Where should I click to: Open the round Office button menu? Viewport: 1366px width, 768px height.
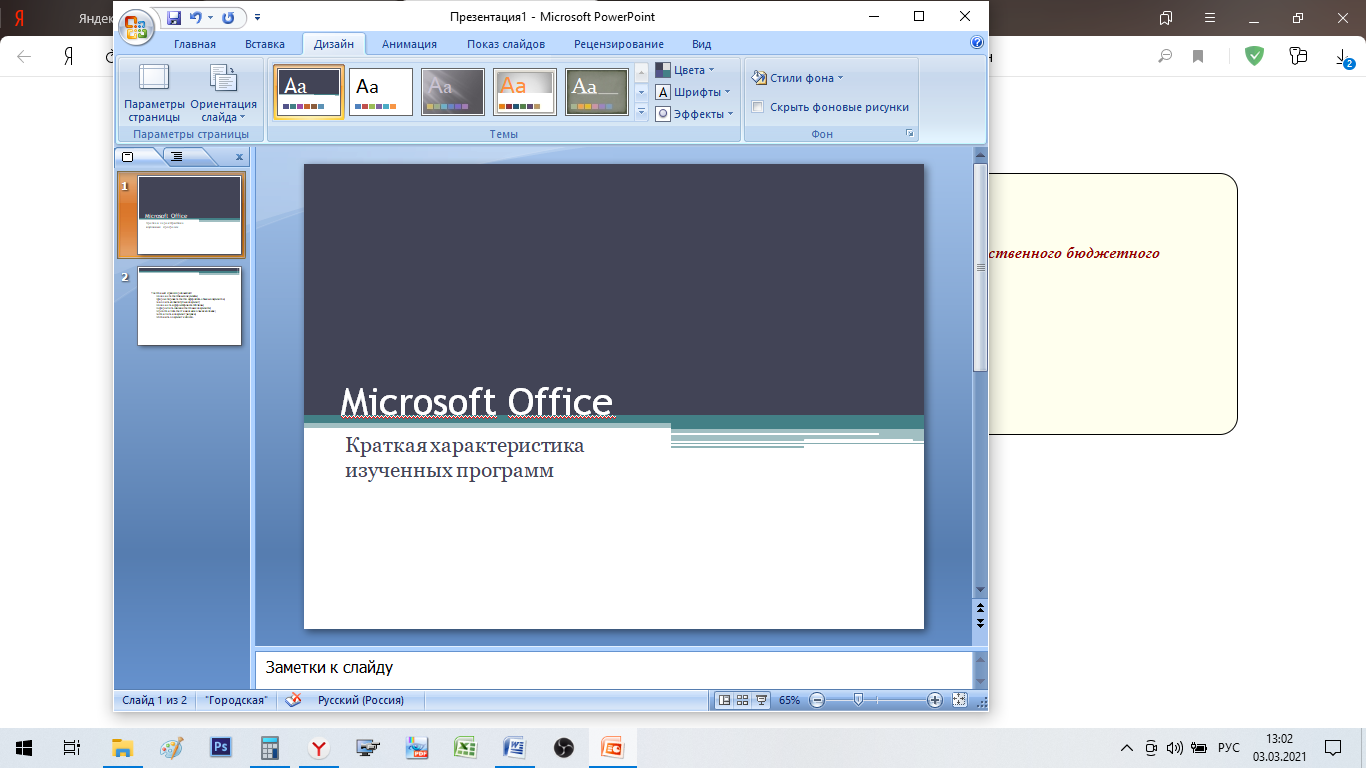tap(137, 26)
